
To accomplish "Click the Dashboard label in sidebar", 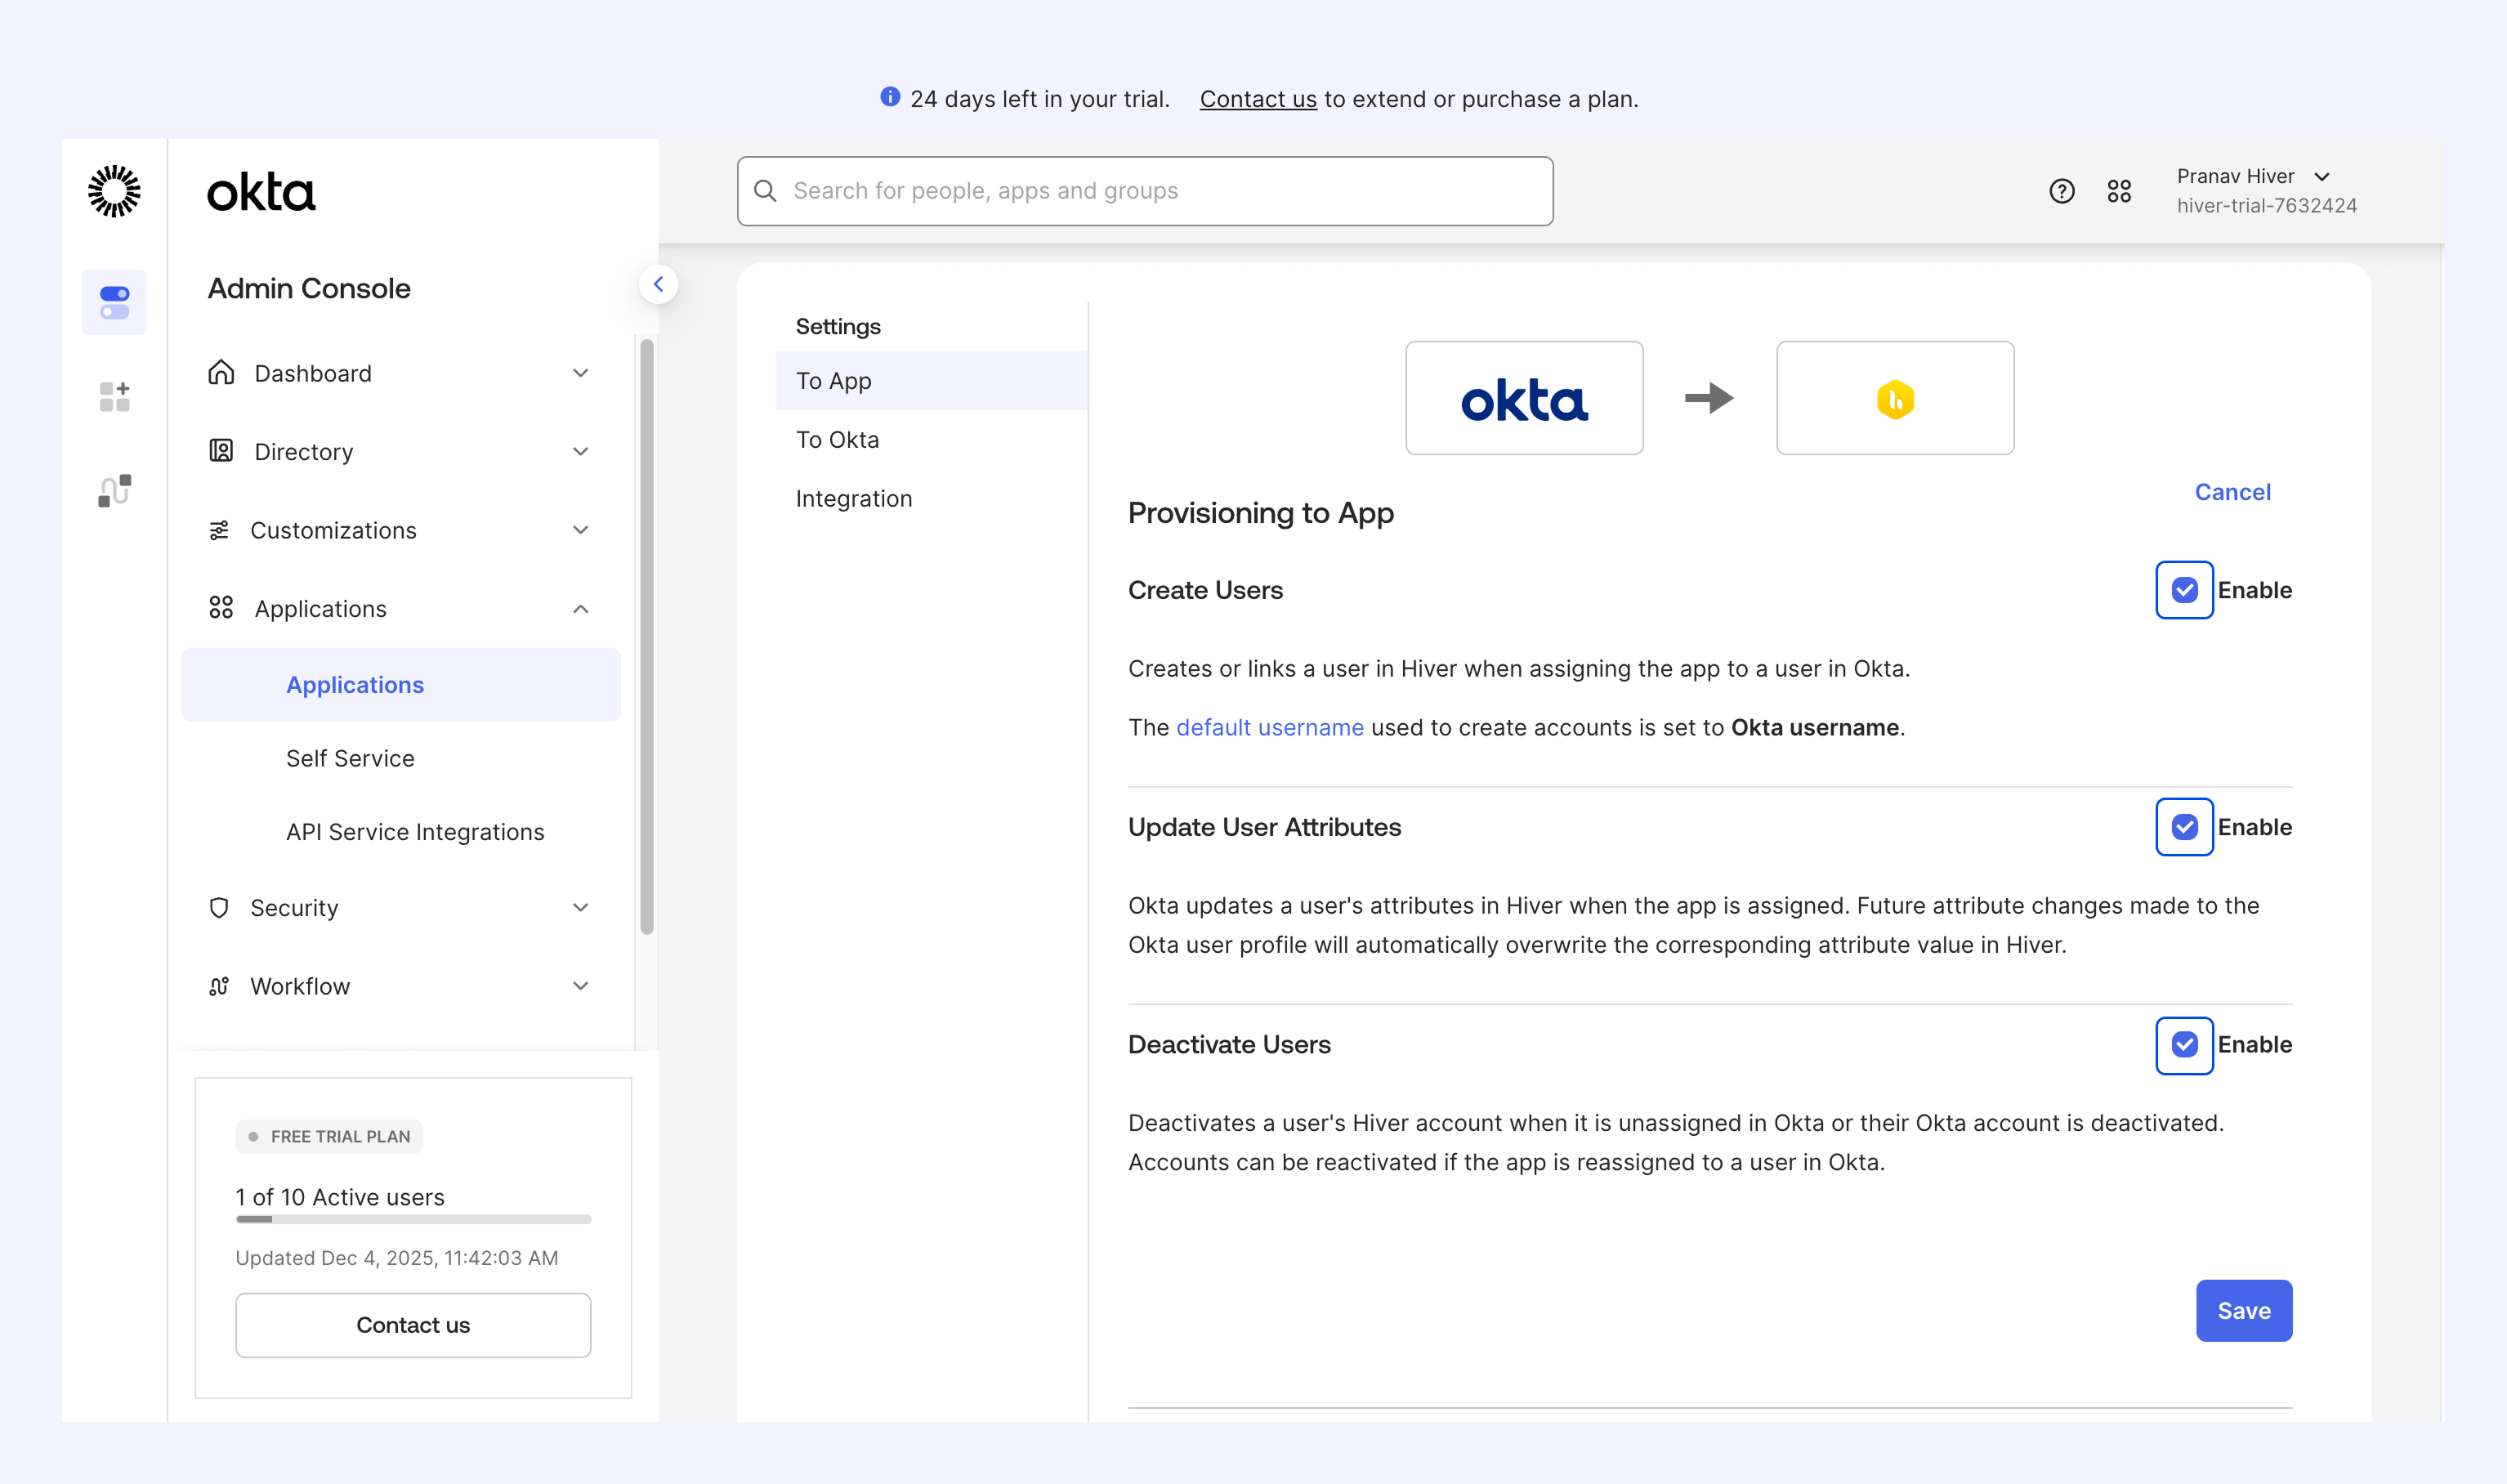I will [x=313, y=373].
